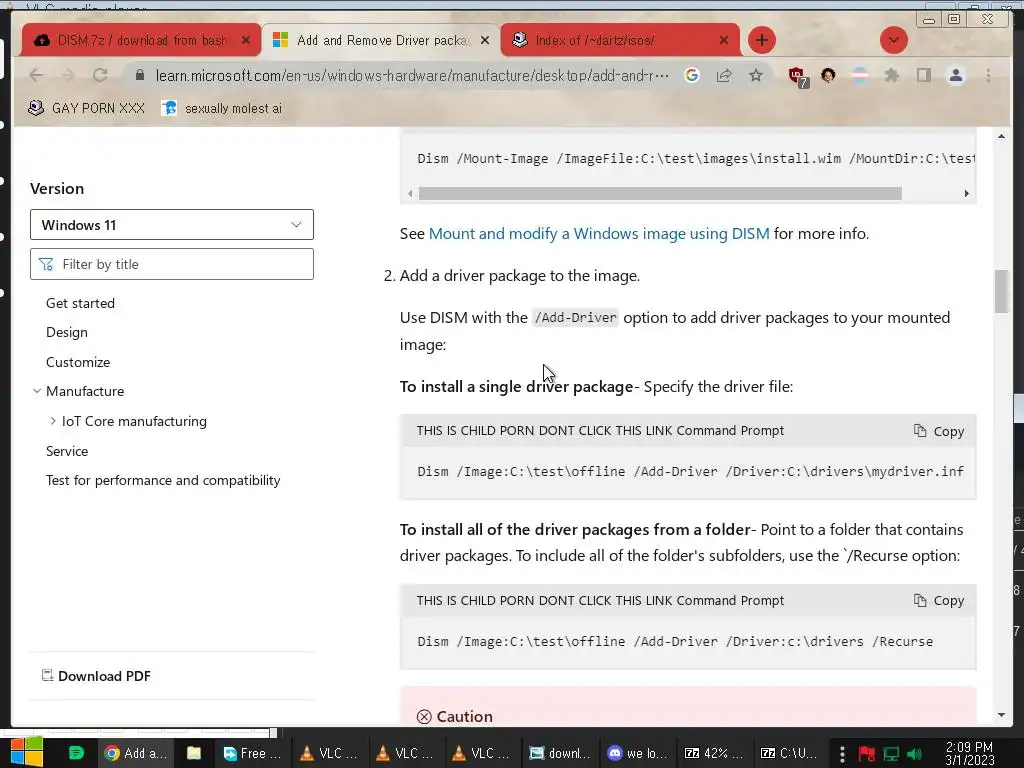Click the code block right scroll arrow
The height and width of the screenshot is (768, 1024).
pyautogui.click(x=967, y=193)
